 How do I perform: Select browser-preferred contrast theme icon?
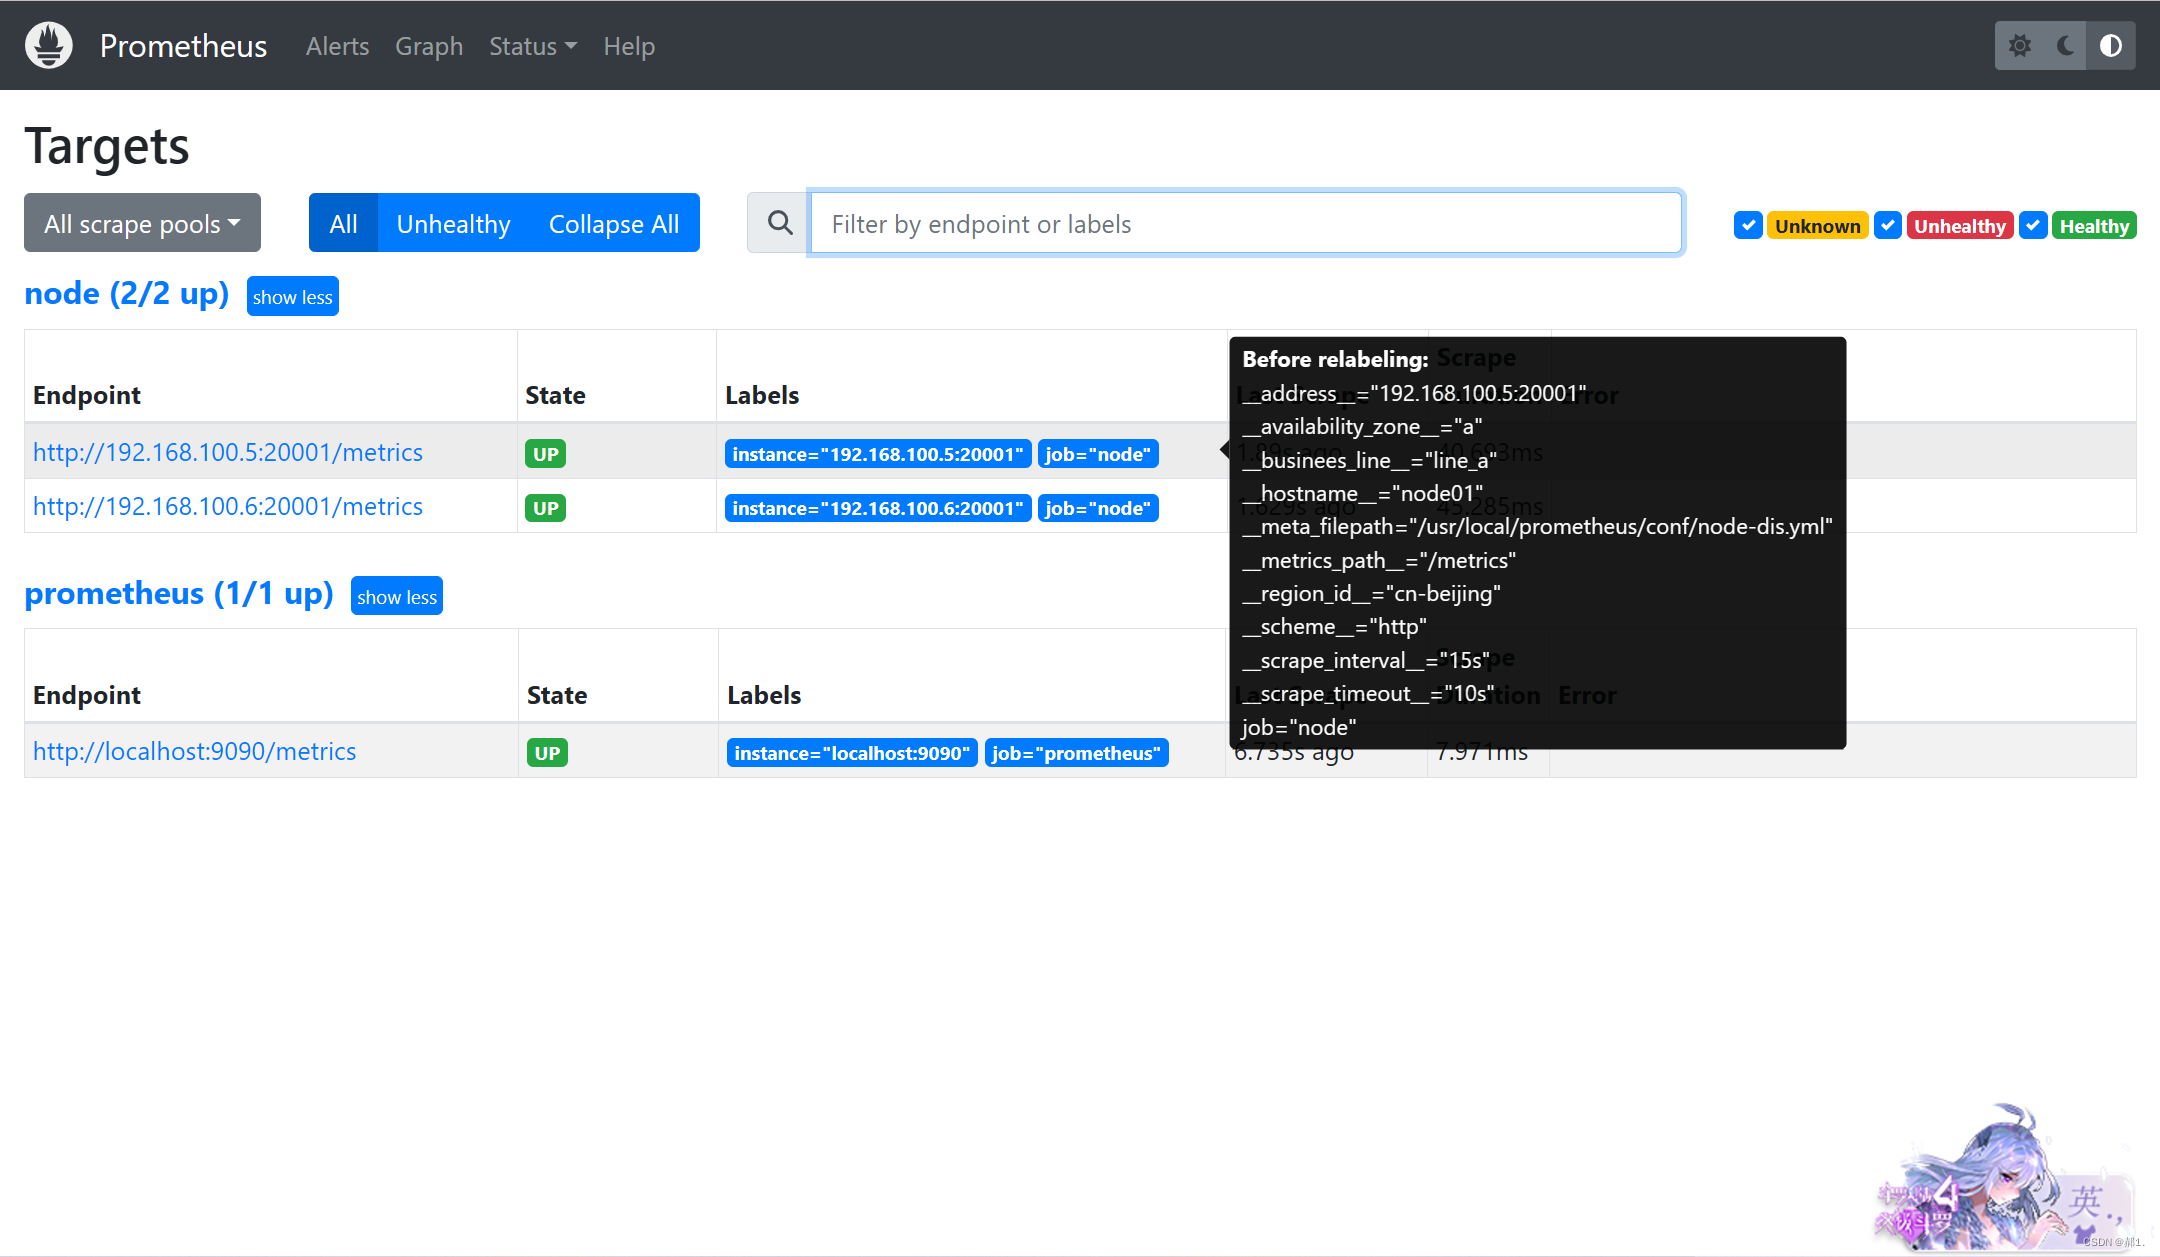(x=2110, y=46)
